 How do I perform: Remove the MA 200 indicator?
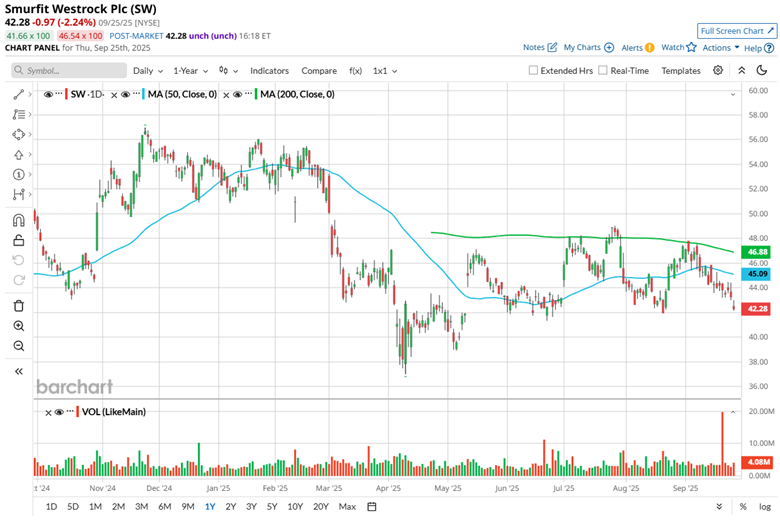[226, 95]
